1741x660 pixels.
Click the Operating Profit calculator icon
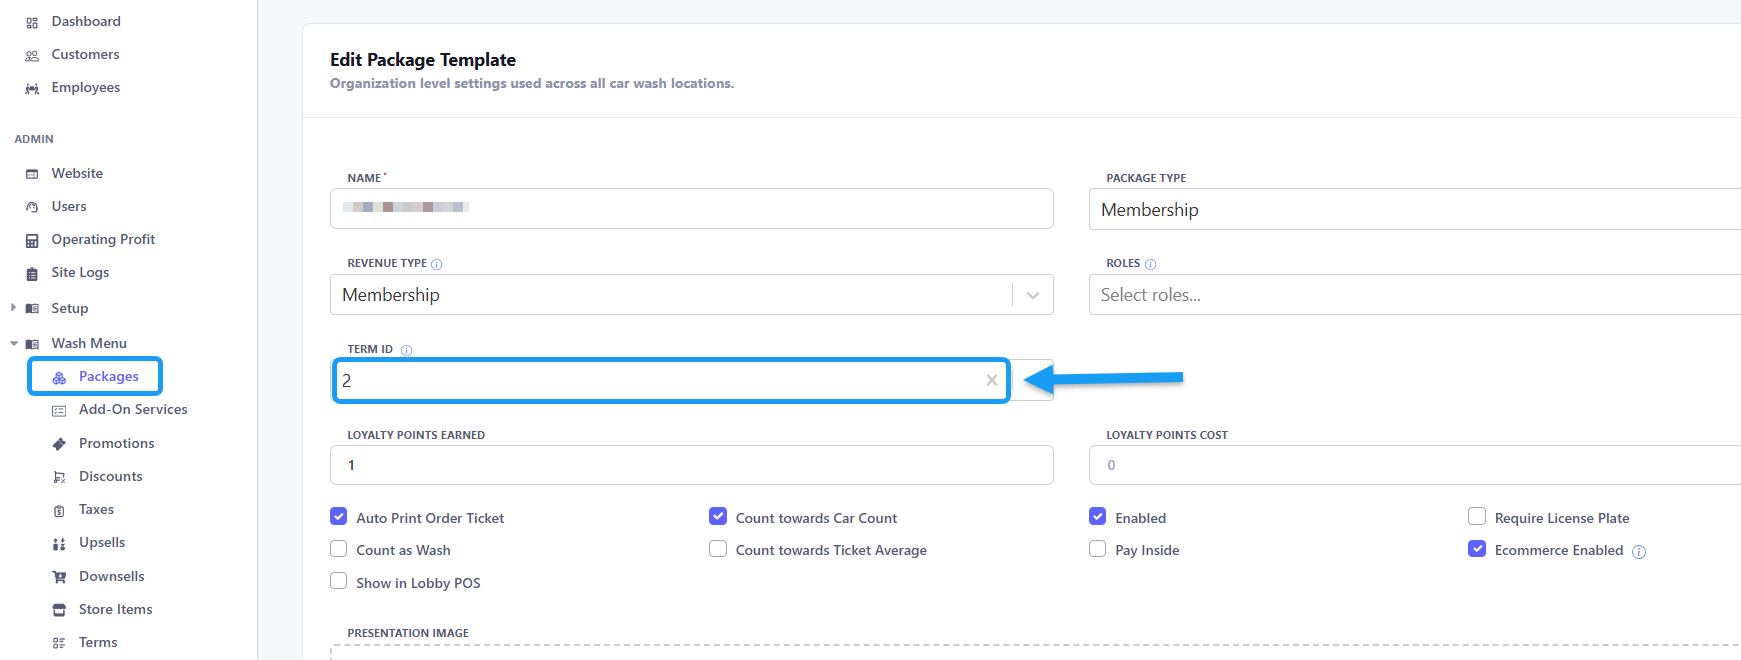pyautogui.click(x=32, y=240)
